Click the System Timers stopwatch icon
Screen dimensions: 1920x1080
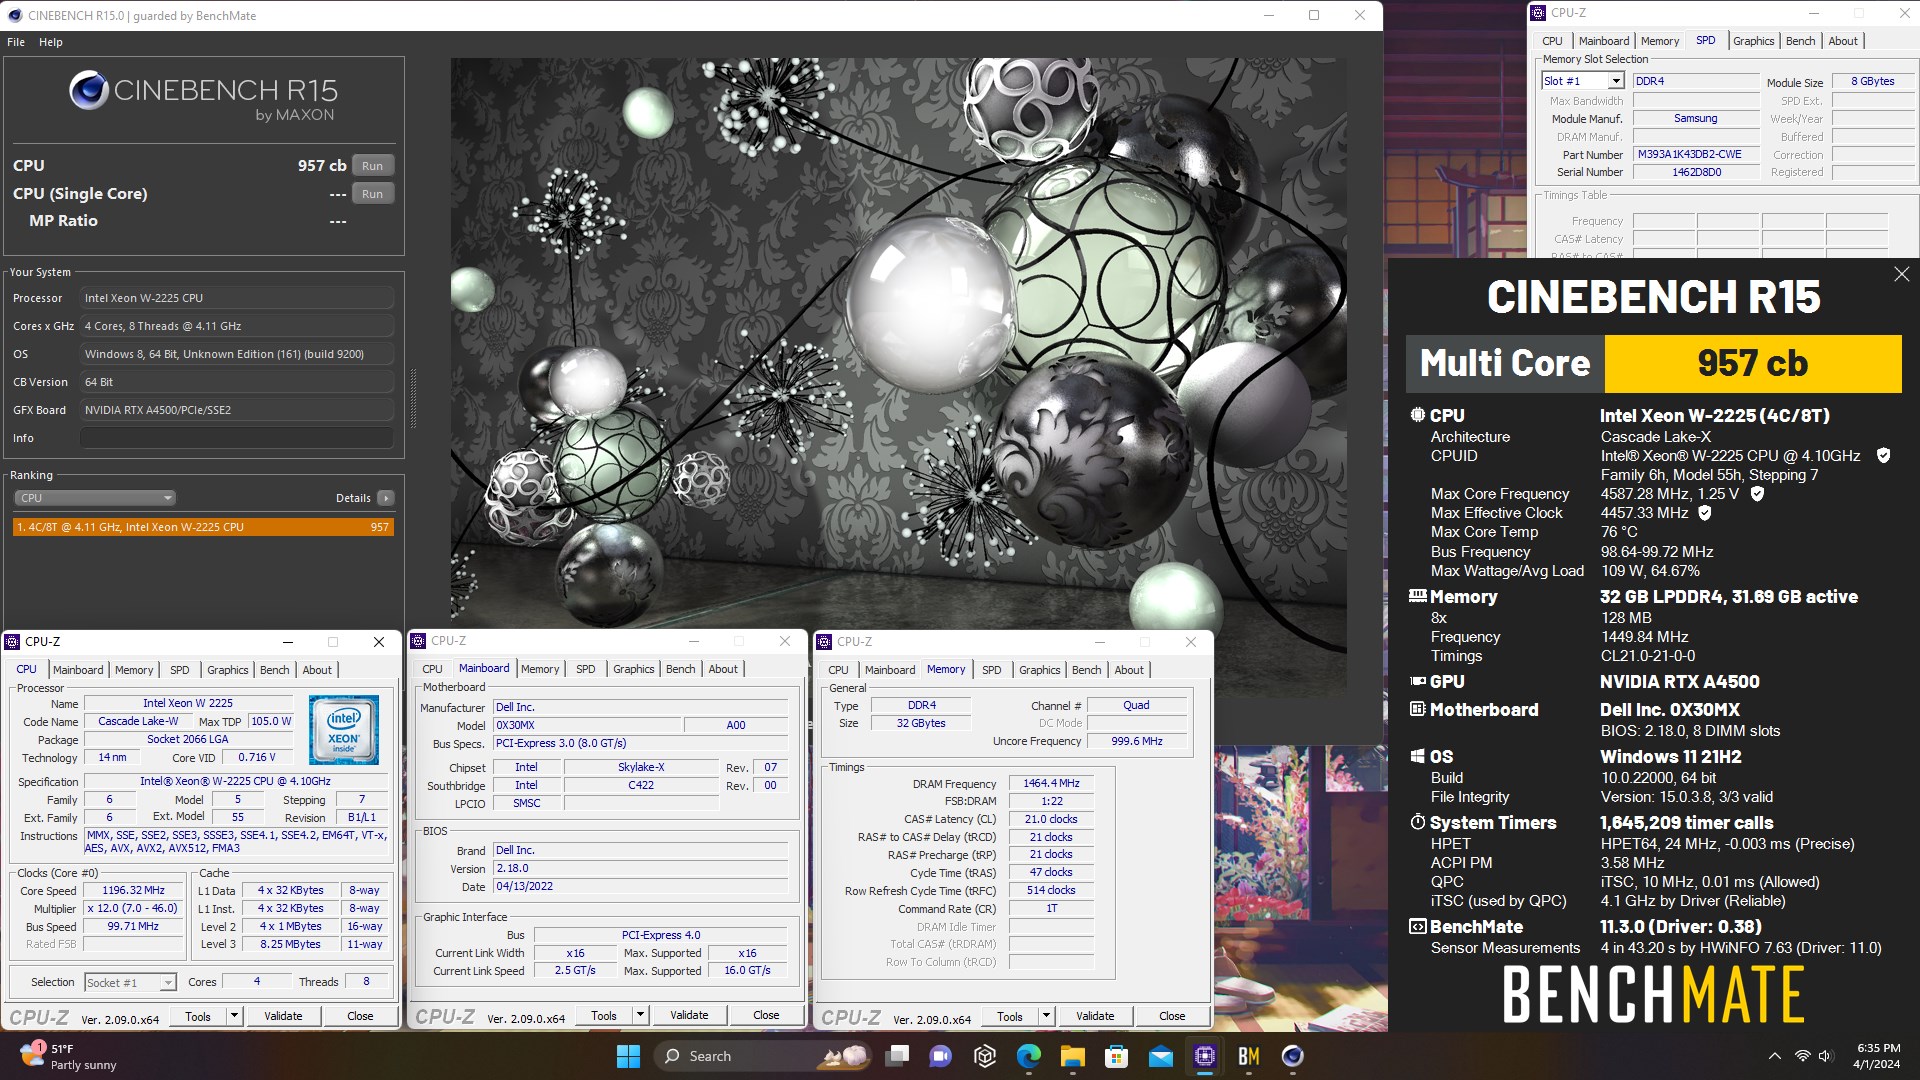1417,822
